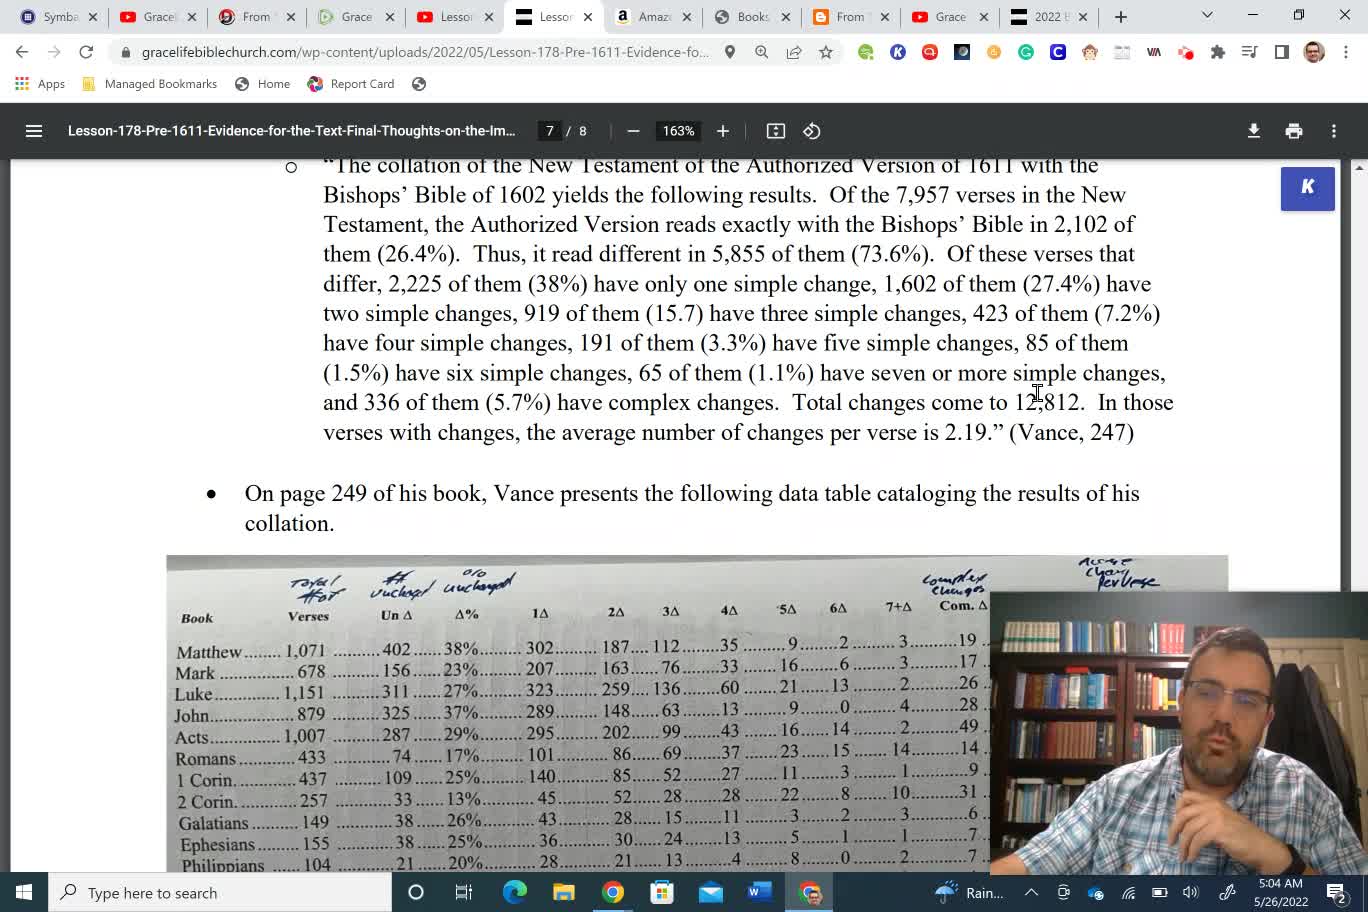Open the Home bookmark

point(262,84)
